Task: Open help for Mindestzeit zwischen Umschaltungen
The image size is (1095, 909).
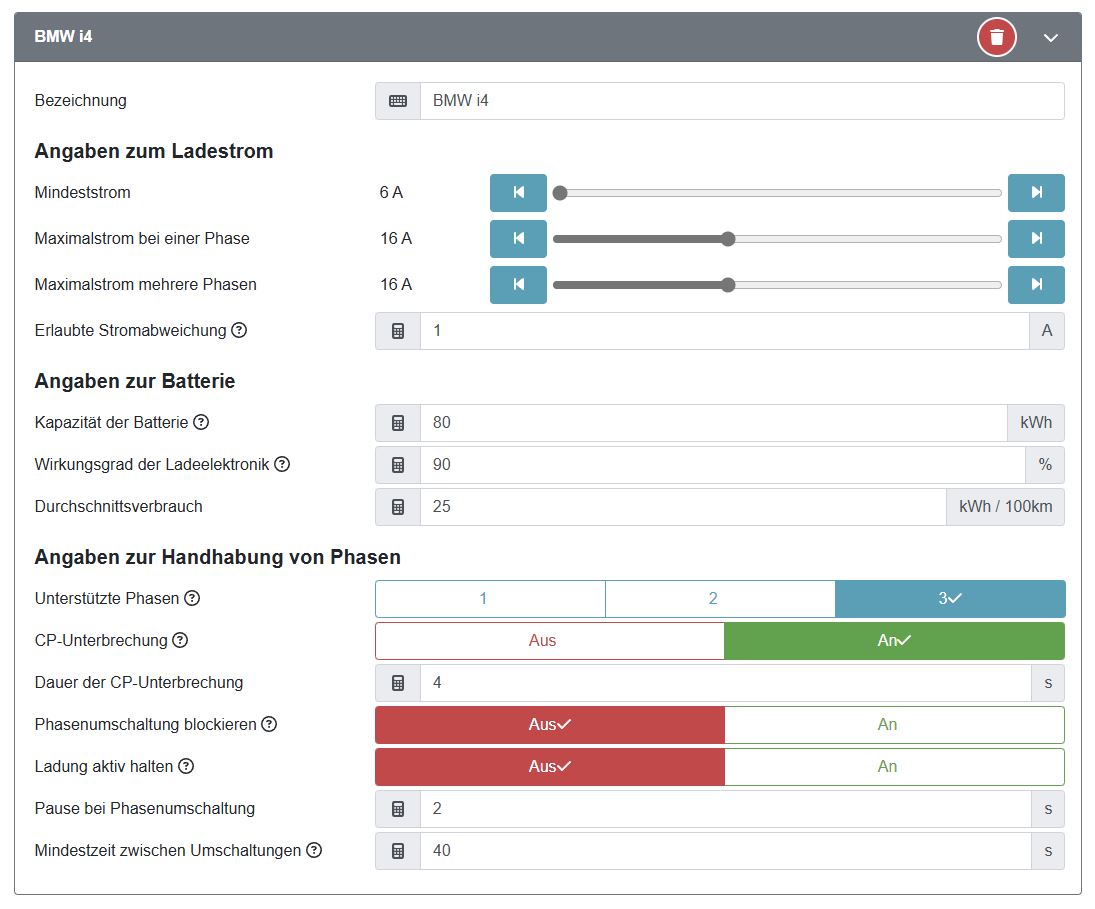Action: (x=315, y=850)
